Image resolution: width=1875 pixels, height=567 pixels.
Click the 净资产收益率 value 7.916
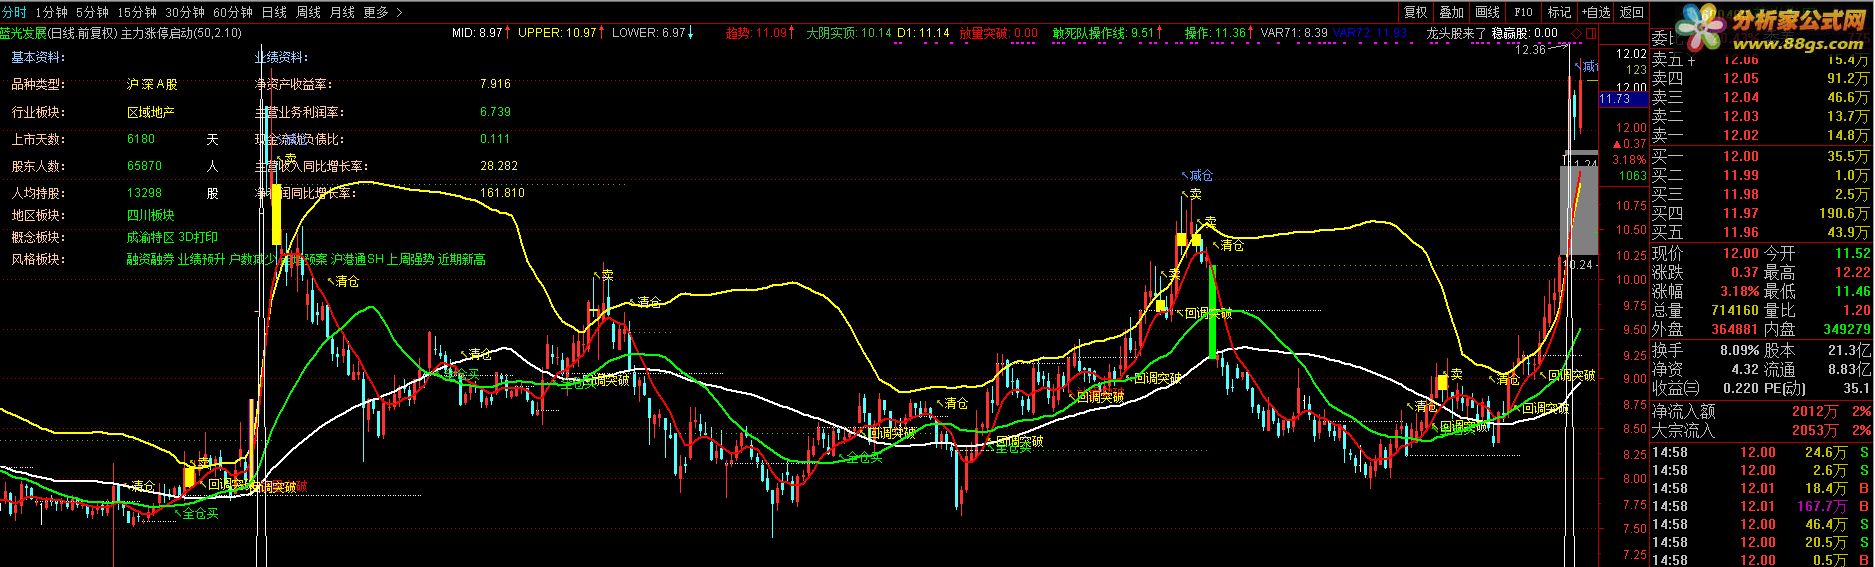(x=495, y=85)
